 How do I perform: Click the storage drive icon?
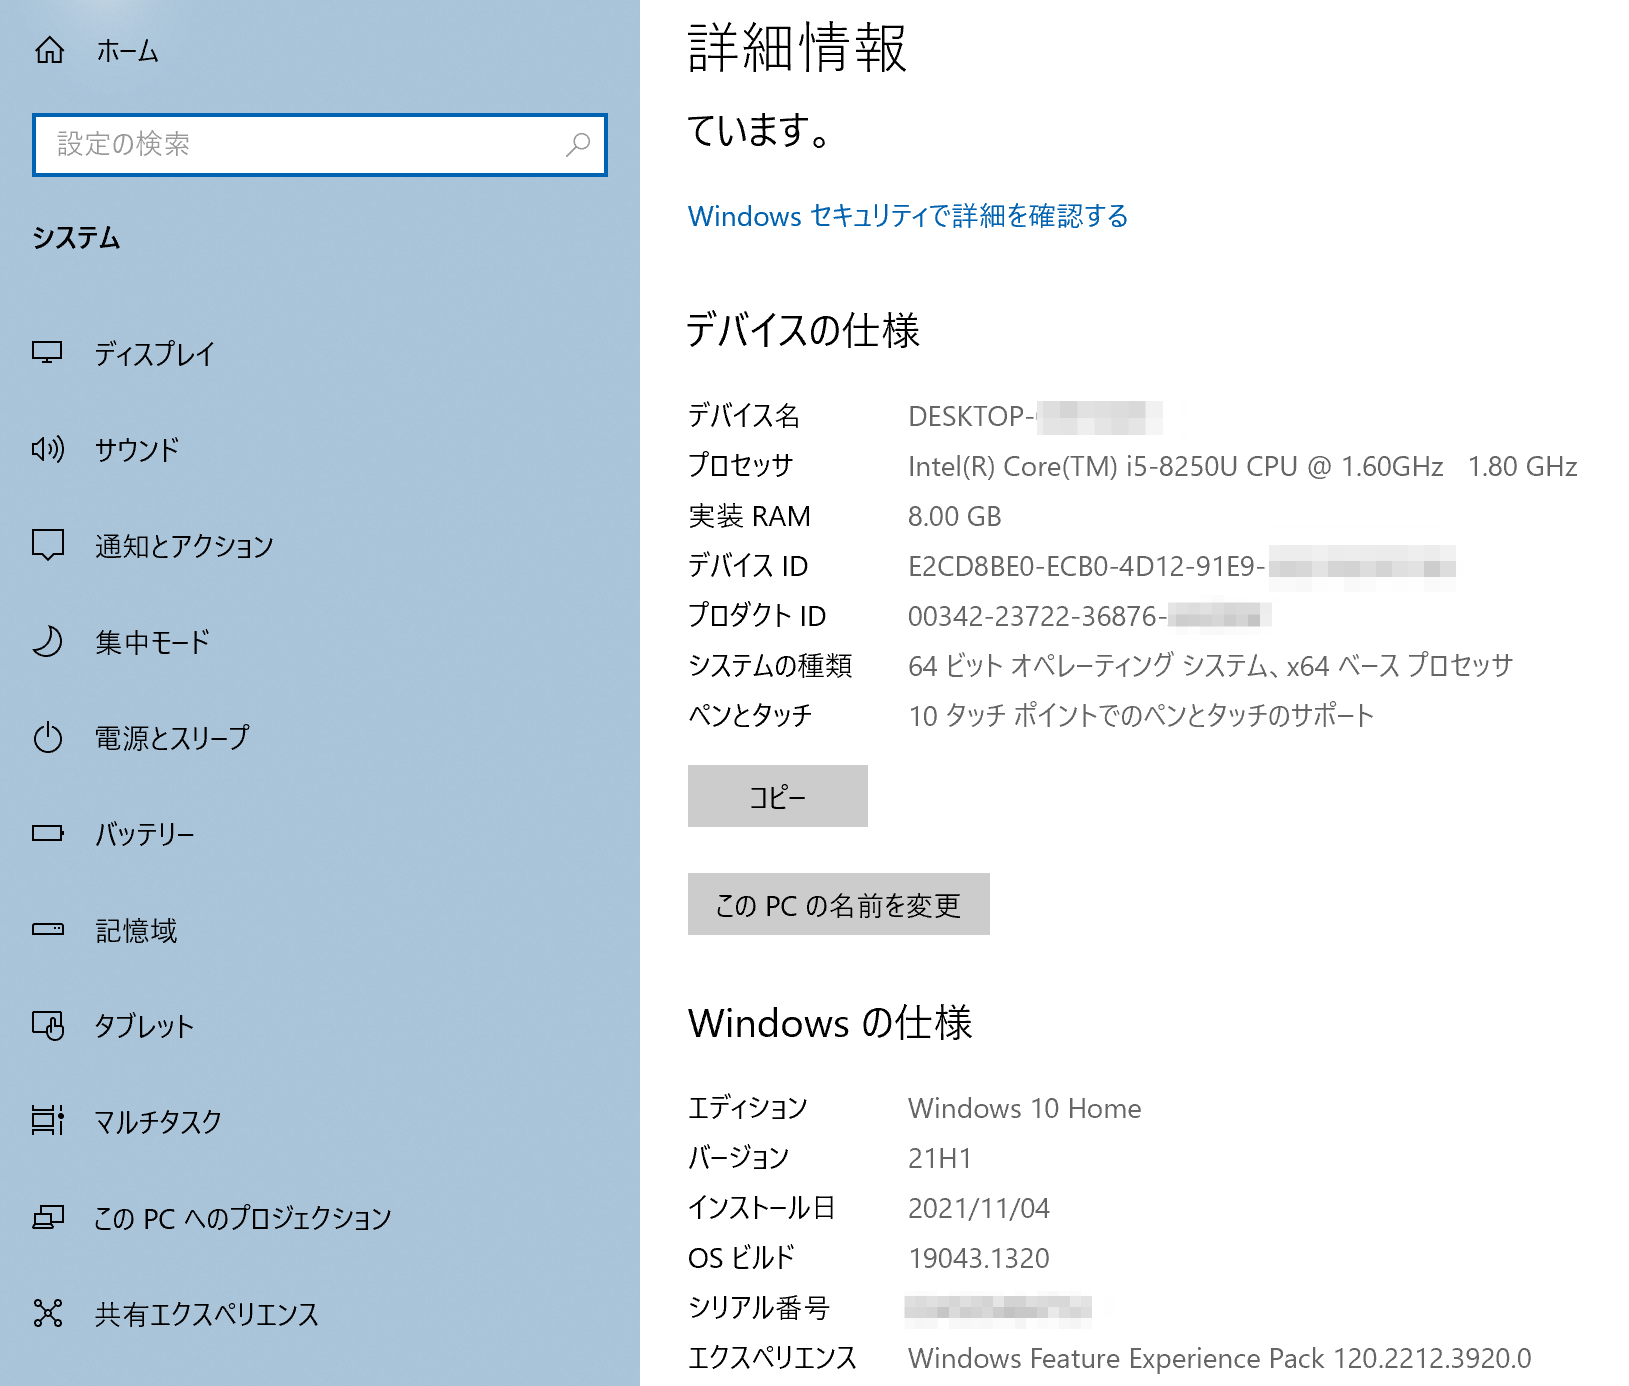click(x=48, y=929)
